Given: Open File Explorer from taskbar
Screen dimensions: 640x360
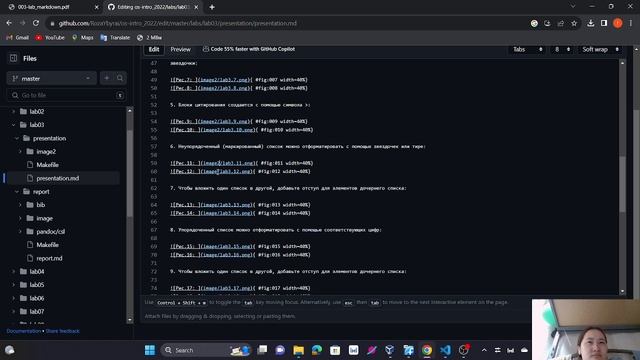Looking at the screenshot, I should [298, 350].
